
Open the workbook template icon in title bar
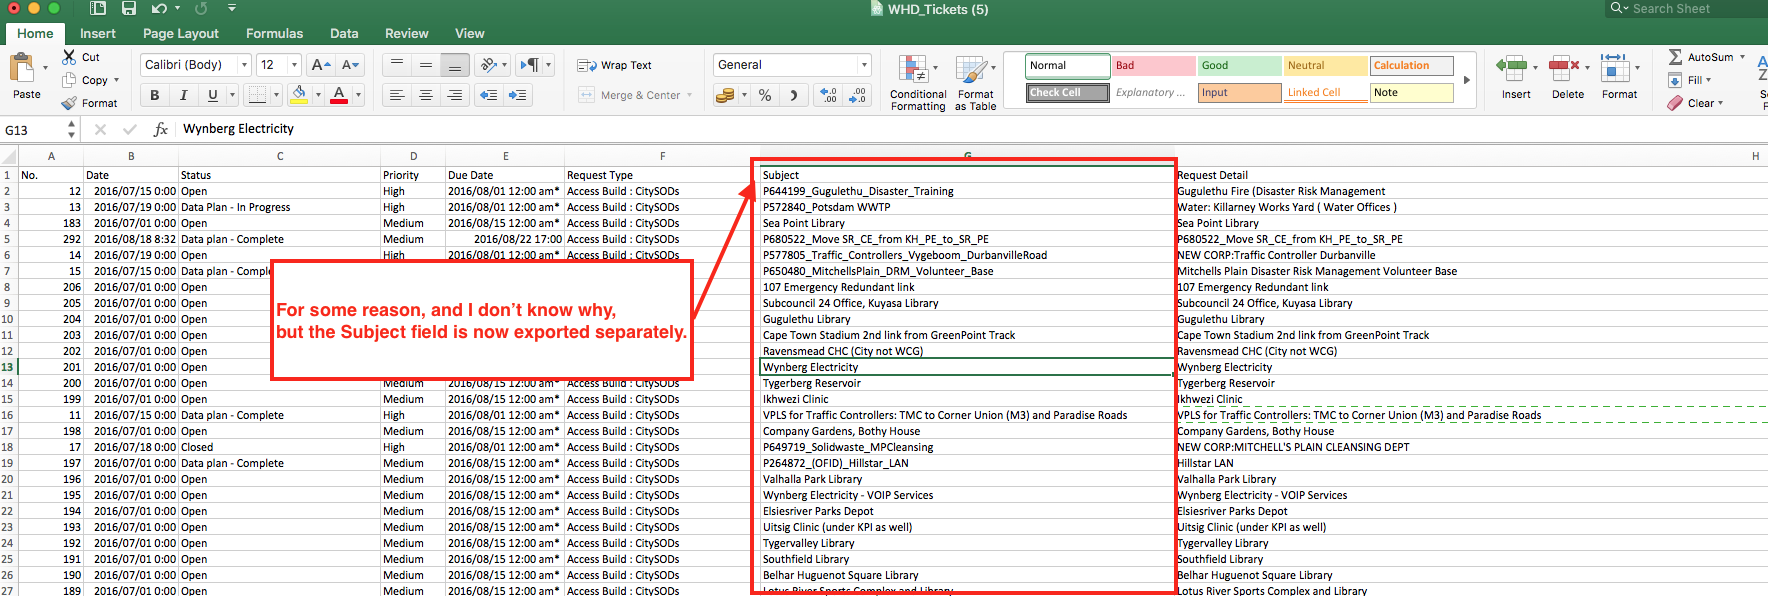[98, 9]
